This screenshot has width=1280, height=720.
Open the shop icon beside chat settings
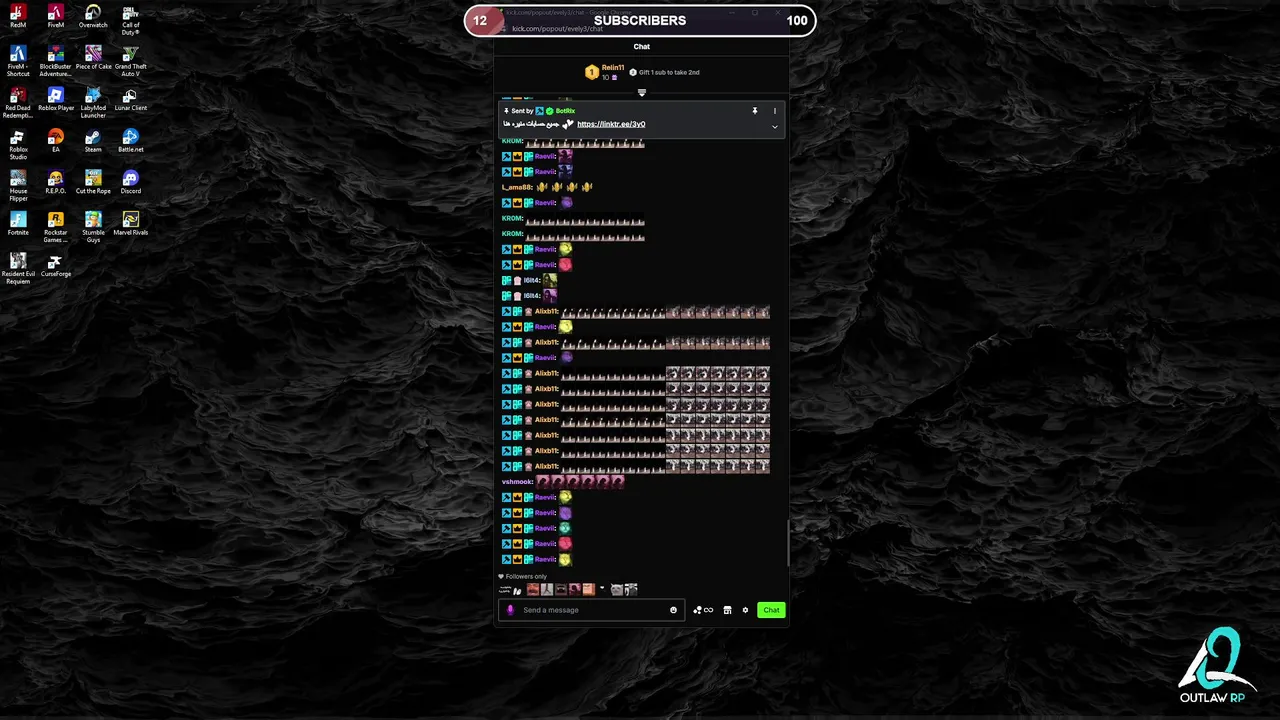tap(727, 610)
